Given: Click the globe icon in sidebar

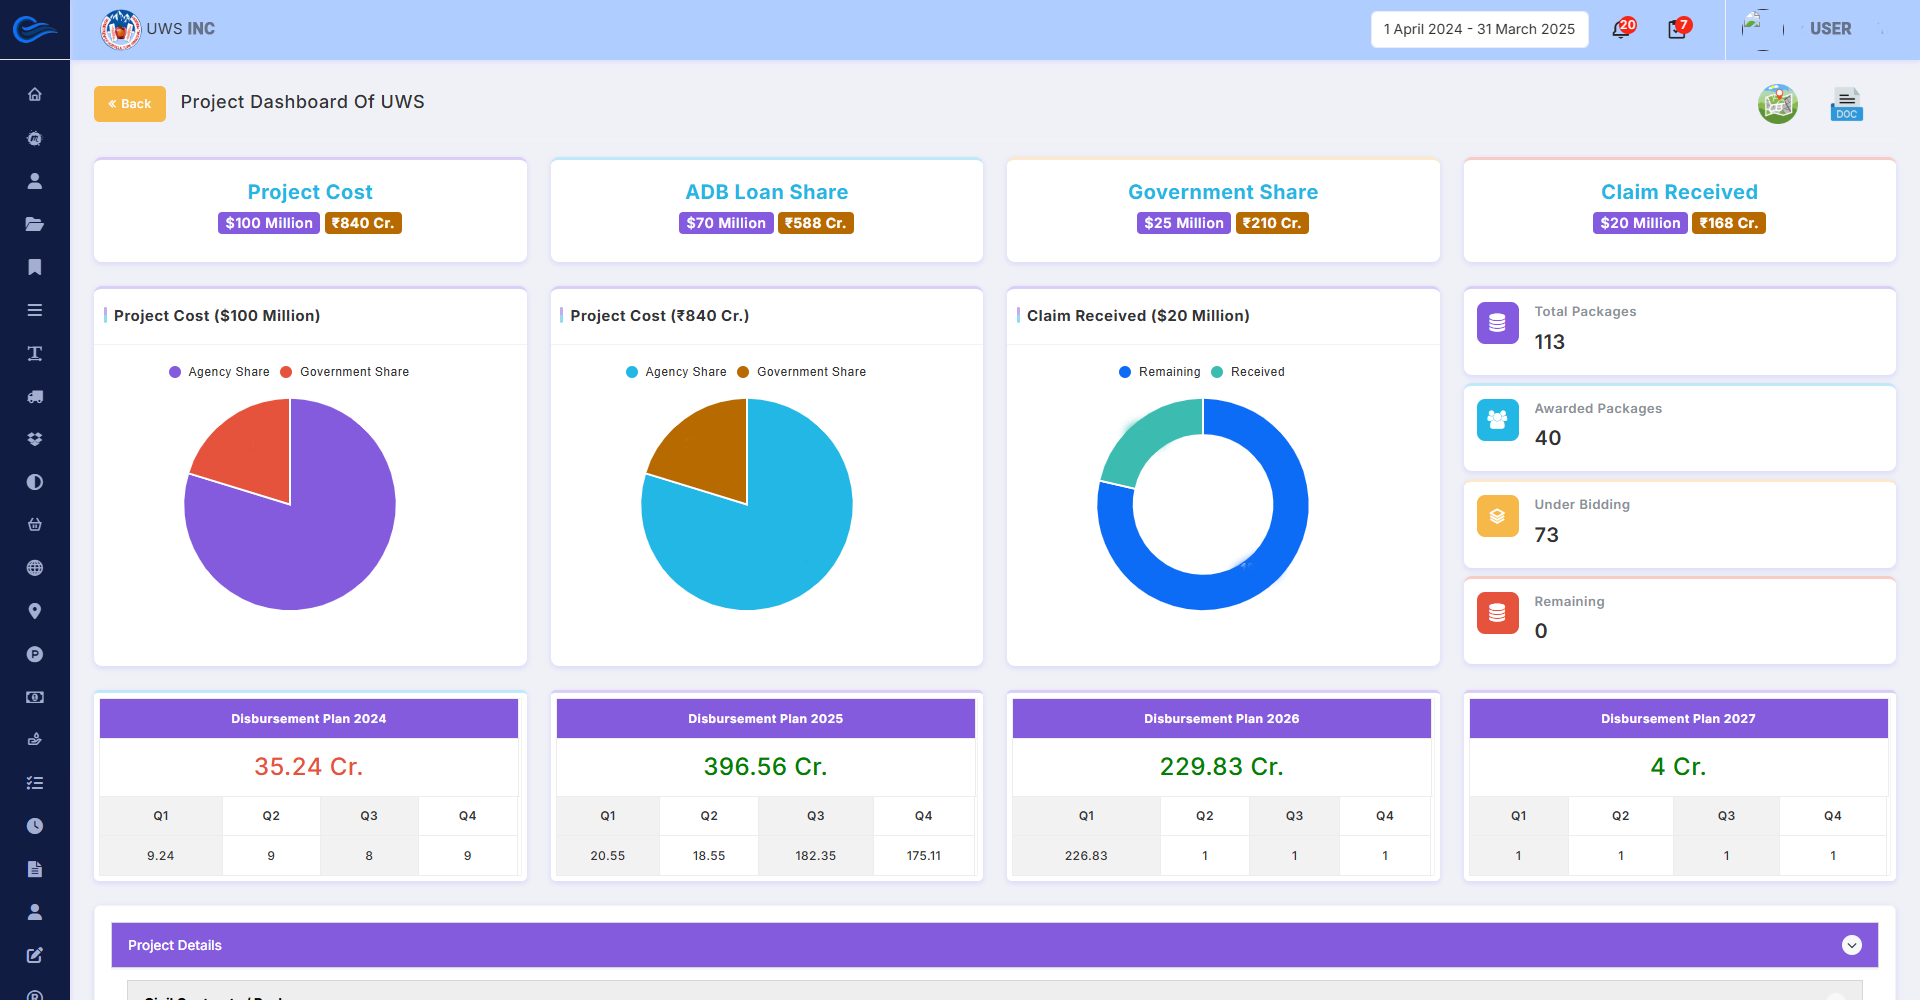Looking at the screenshot, I should [35, 568].
